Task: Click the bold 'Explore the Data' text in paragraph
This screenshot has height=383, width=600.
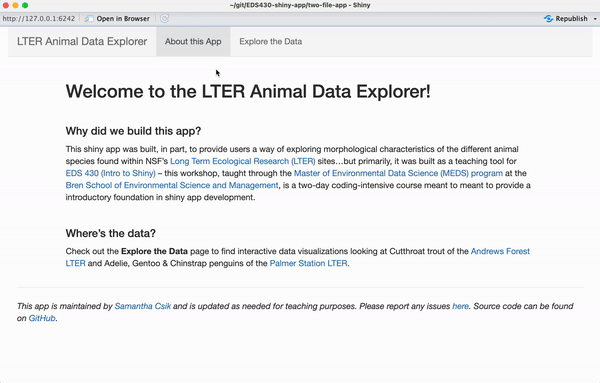Action: click(x=154, y=251)
